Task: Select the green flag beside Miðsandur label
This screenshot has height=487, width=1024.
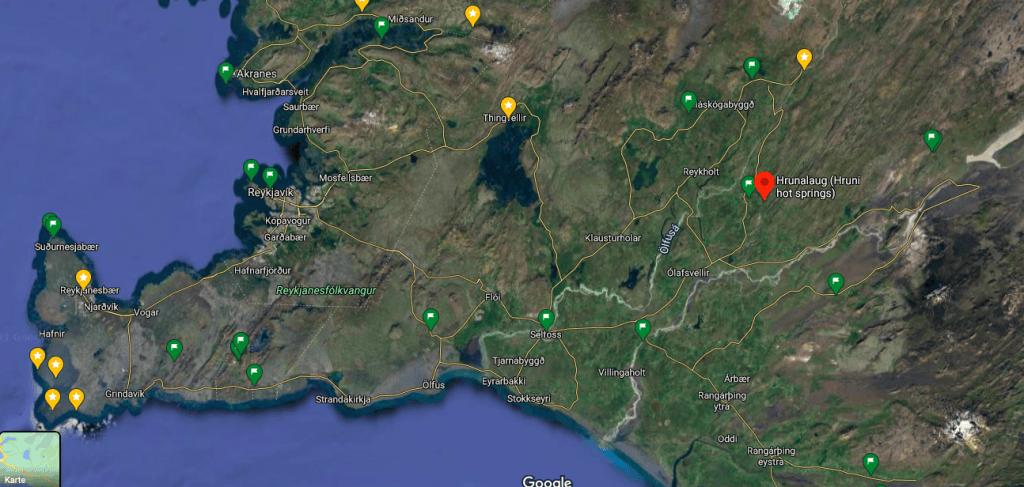Action: (x=382, y=27)
